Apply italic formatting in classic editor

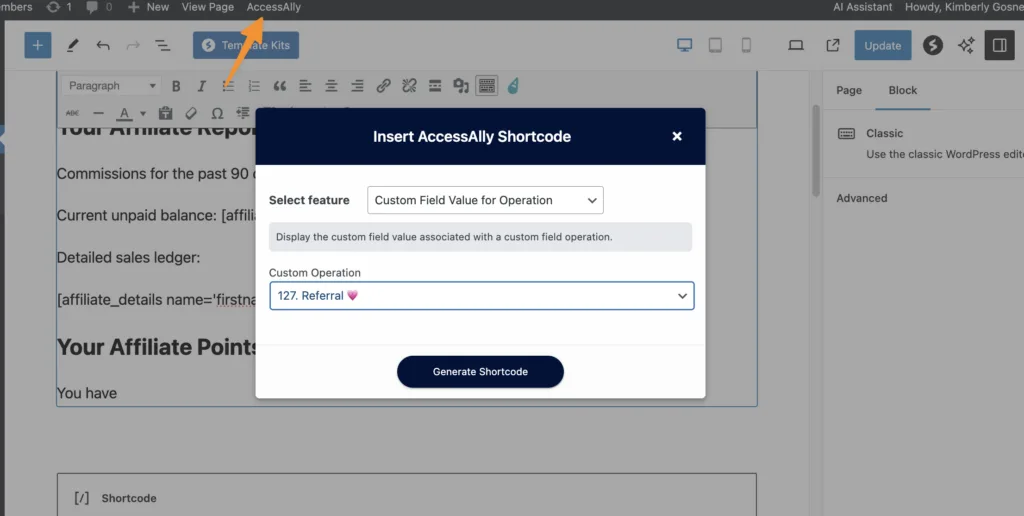202,86
